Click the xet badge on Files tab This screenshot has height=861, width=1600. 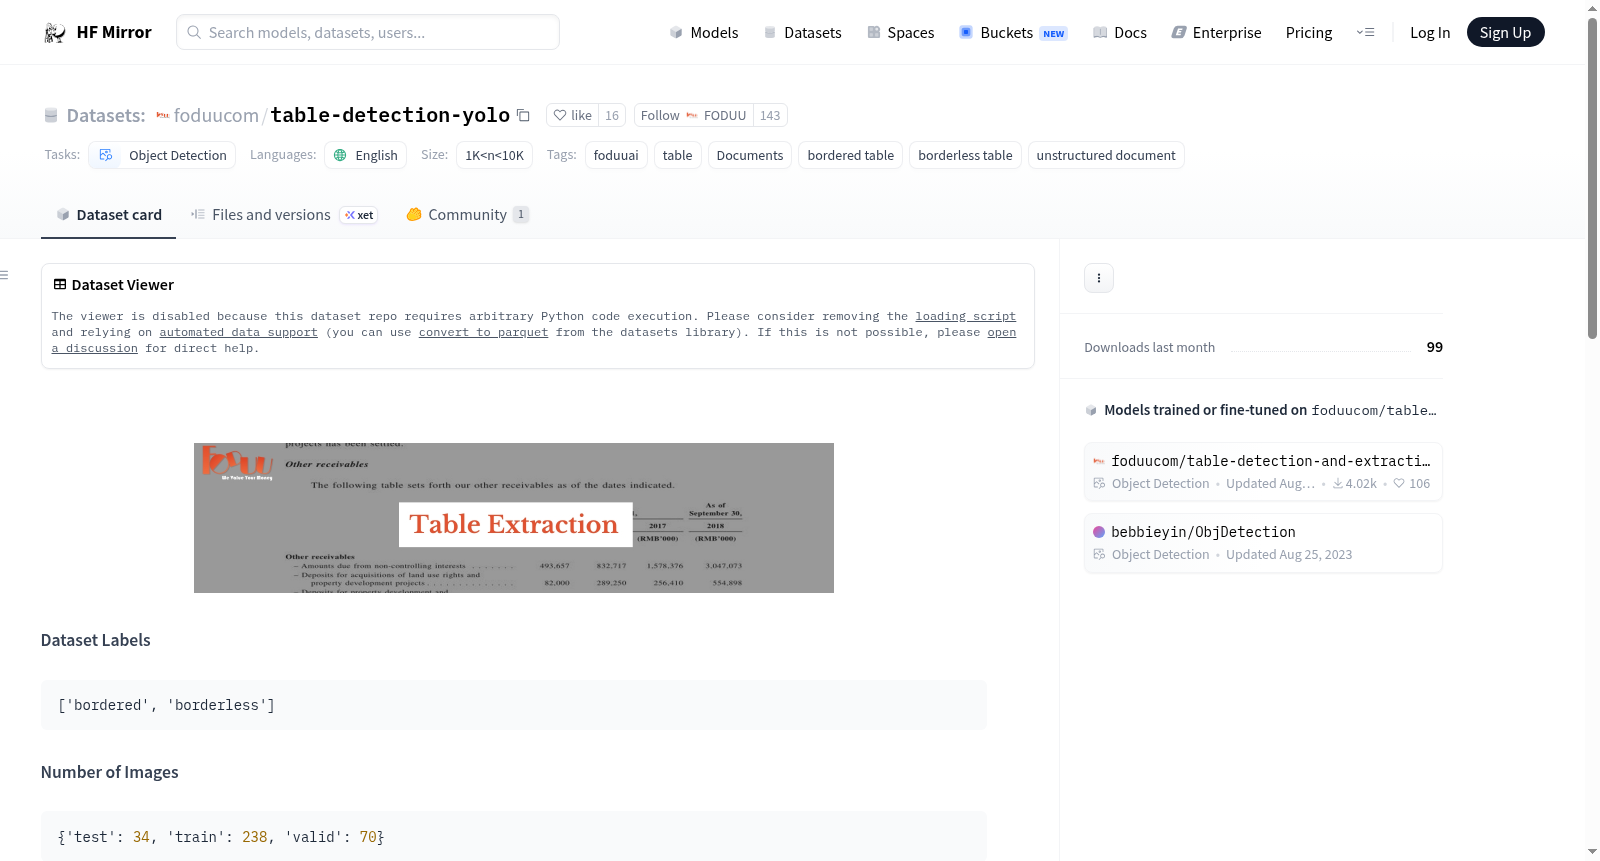pos(359,215)
